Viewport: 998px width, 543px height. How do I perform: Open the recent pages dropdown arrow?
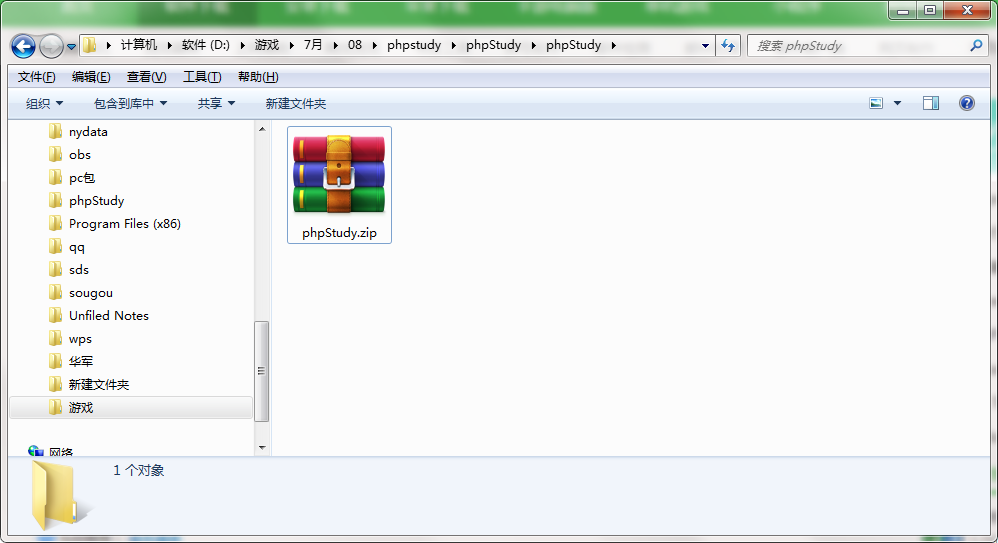coord(71,46)
